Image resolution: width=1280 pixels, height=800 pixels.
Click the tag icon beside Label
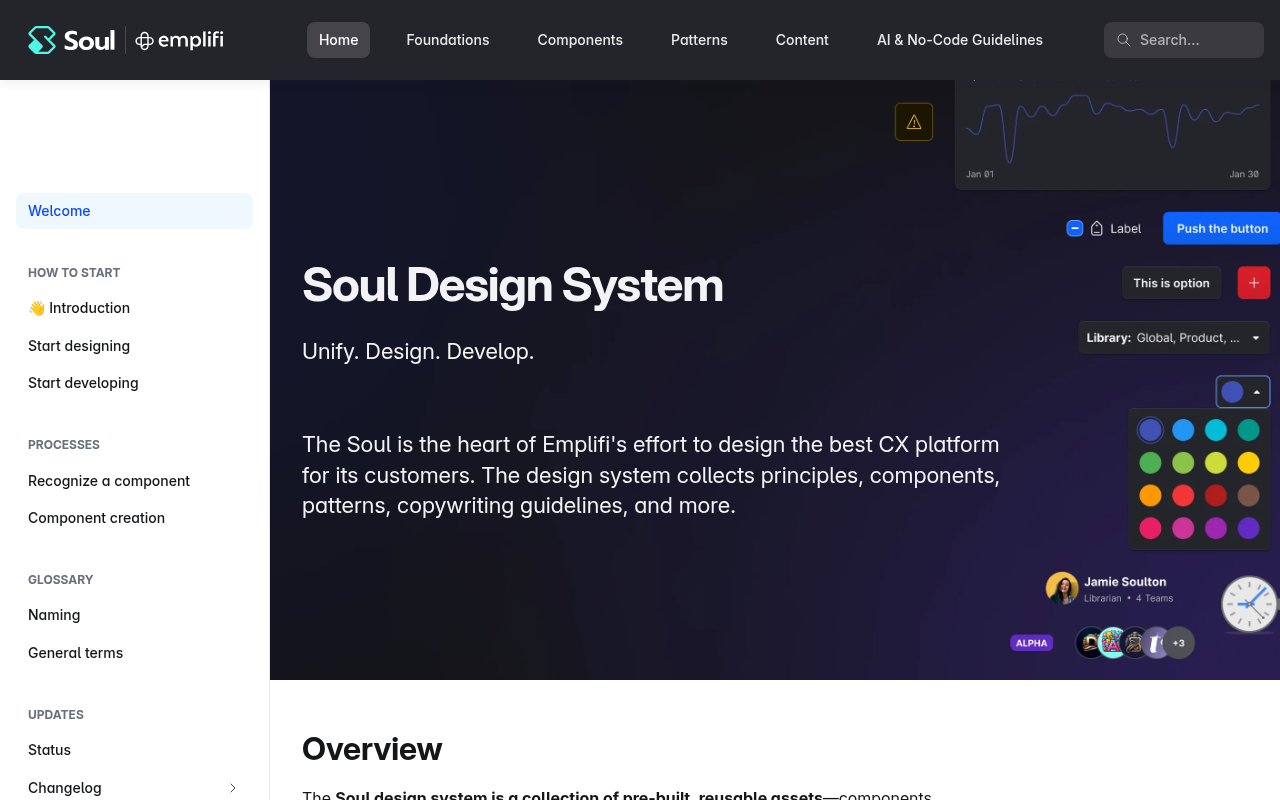(x=1097, y=228)
